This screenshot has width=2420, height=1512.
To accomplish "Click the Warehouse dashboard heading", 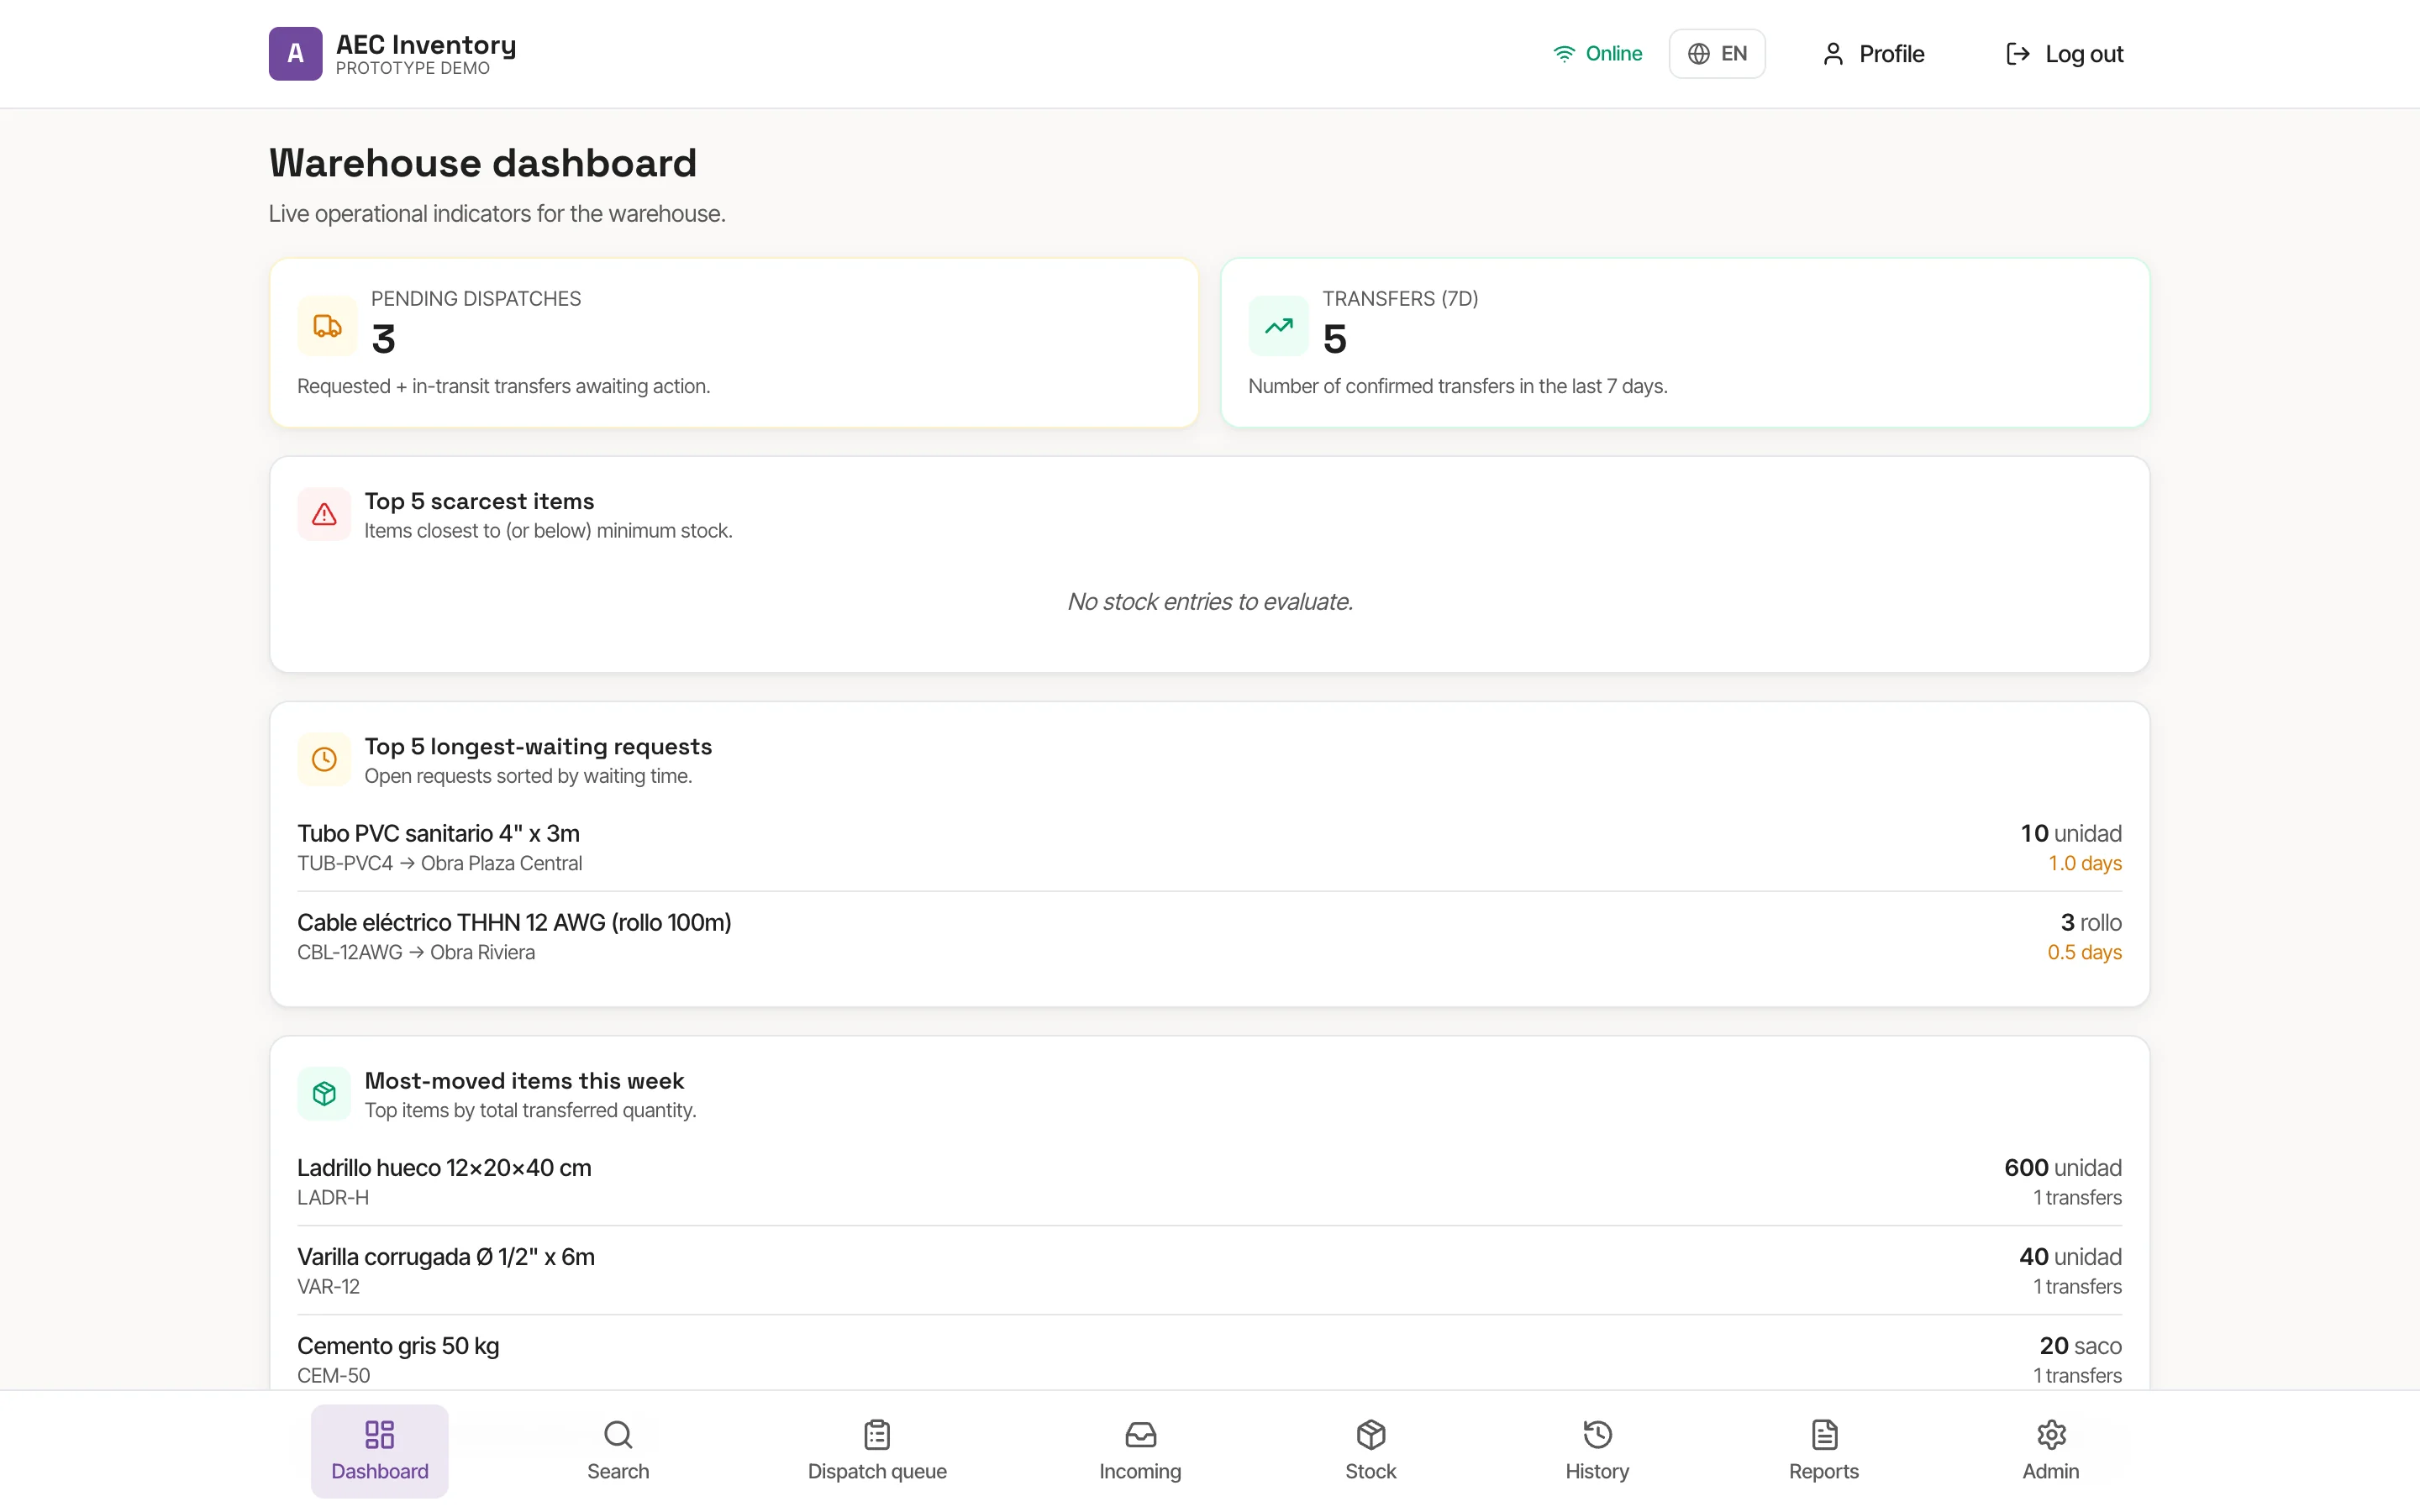I will tap(483, 163).
